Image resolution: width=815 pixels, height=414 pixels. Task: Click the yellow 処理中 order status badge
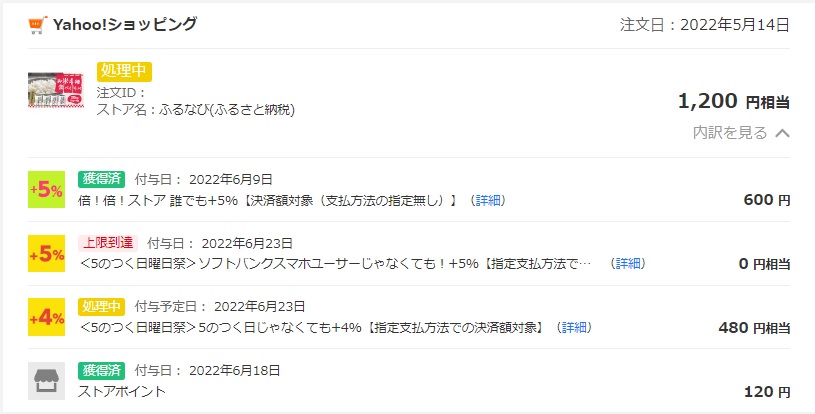[x=124, y=72]
